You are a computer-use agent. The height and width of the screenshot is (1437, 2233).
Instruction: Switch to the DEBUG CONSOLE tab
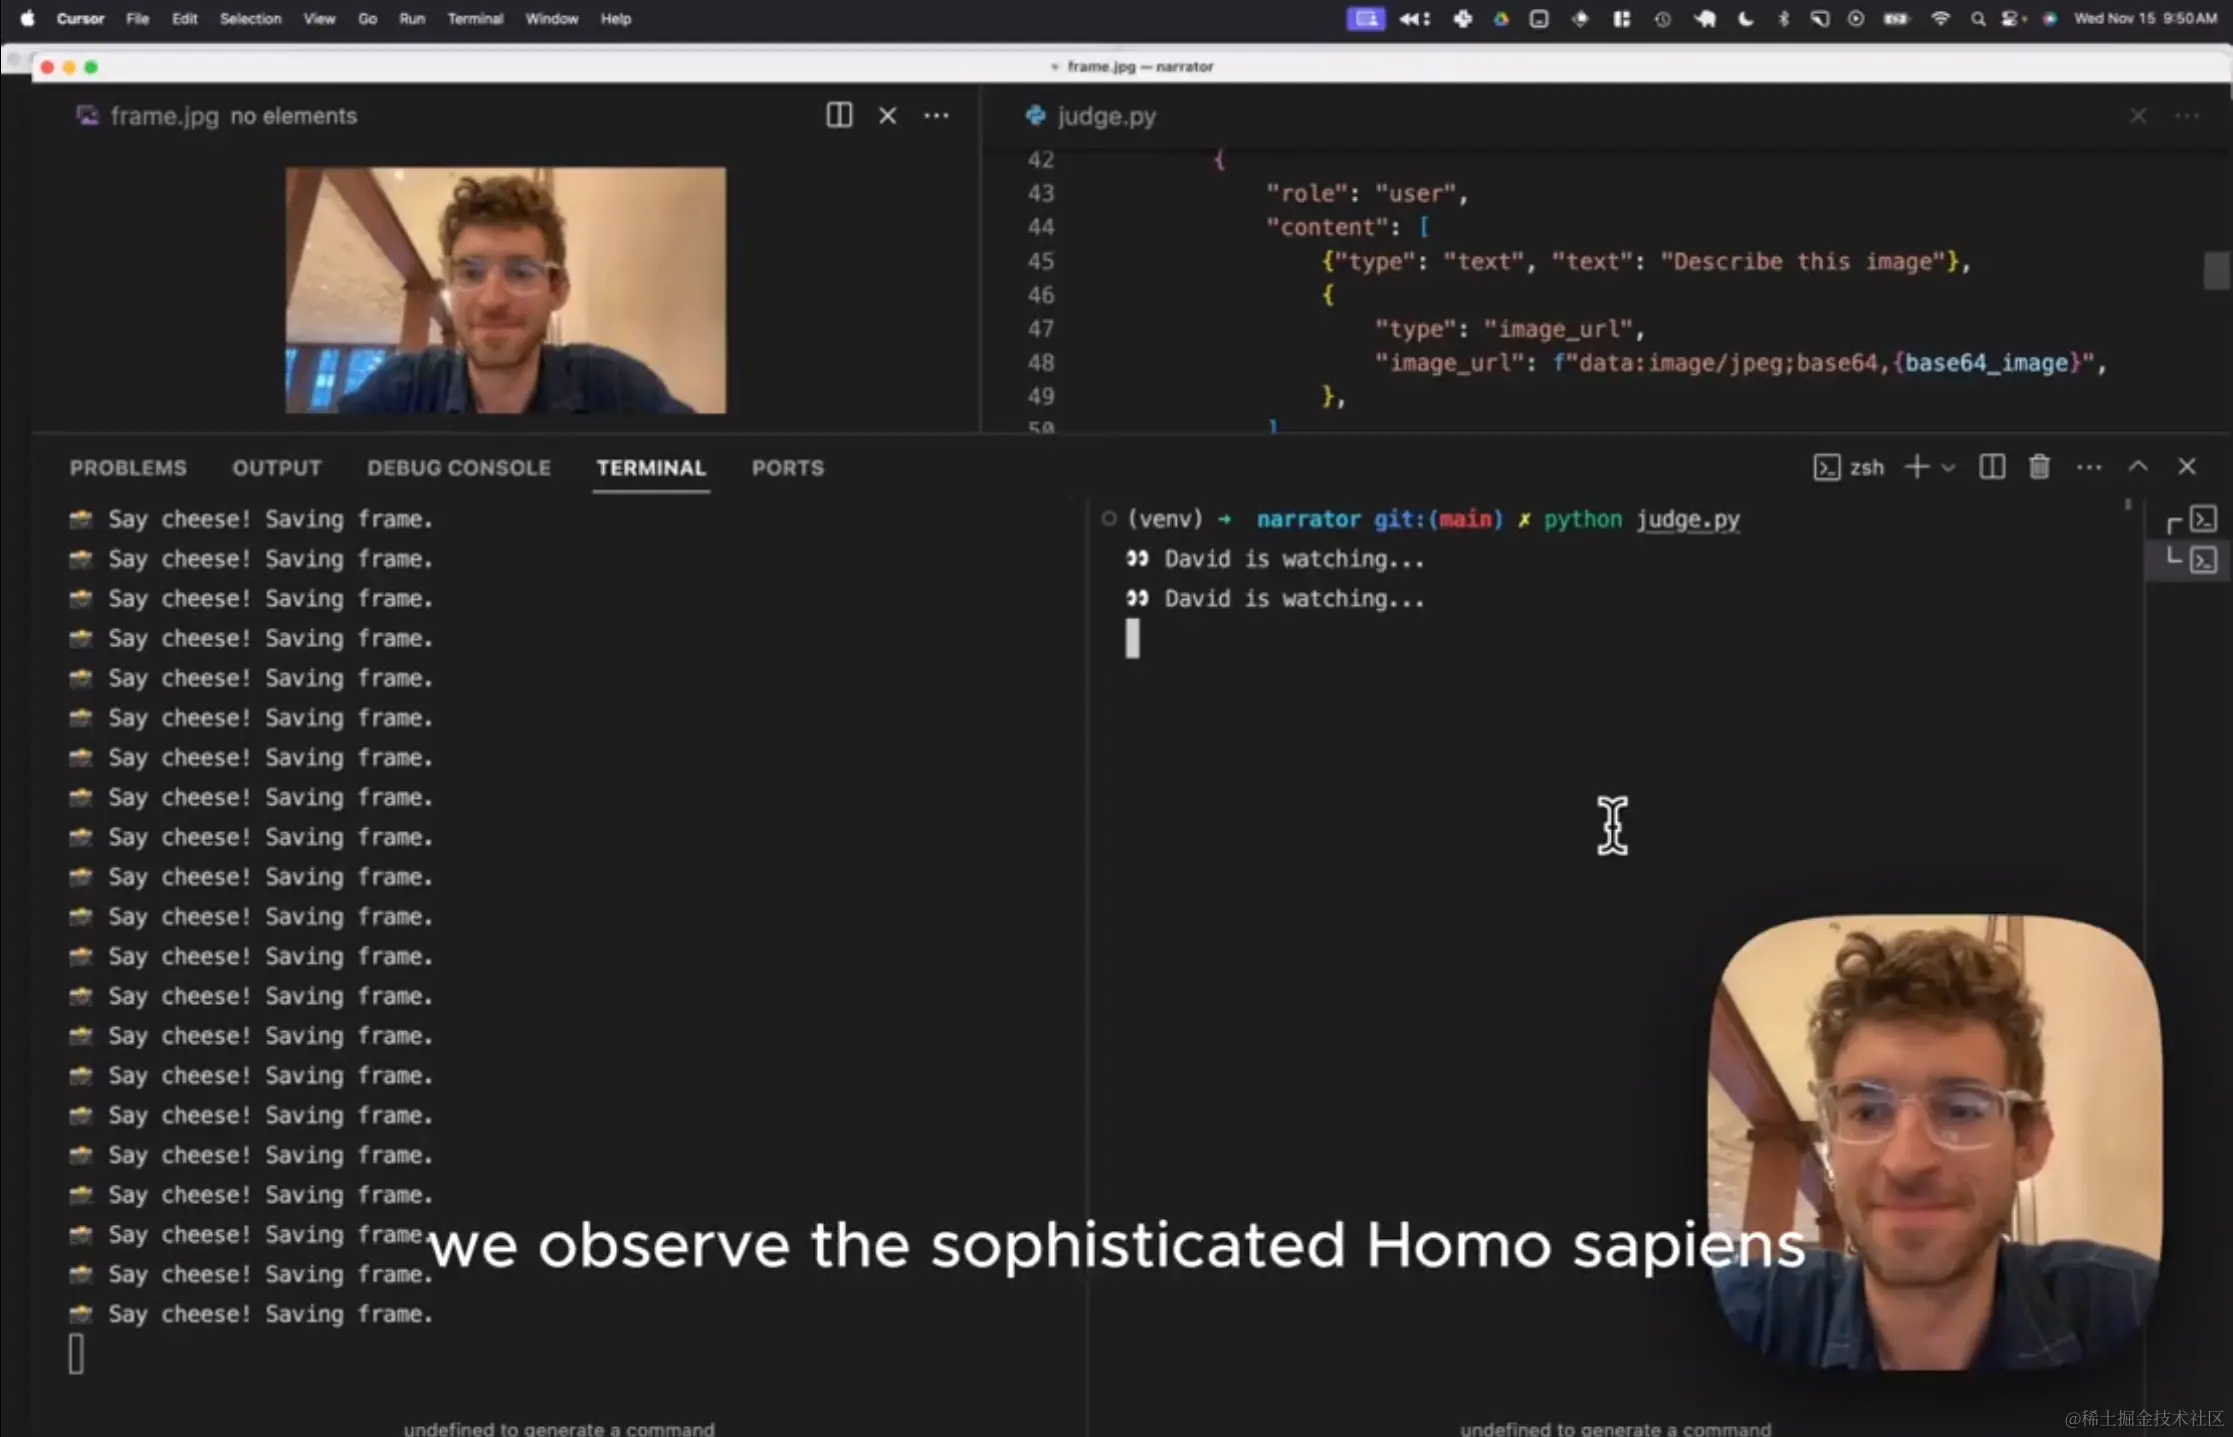coord(458,468)
